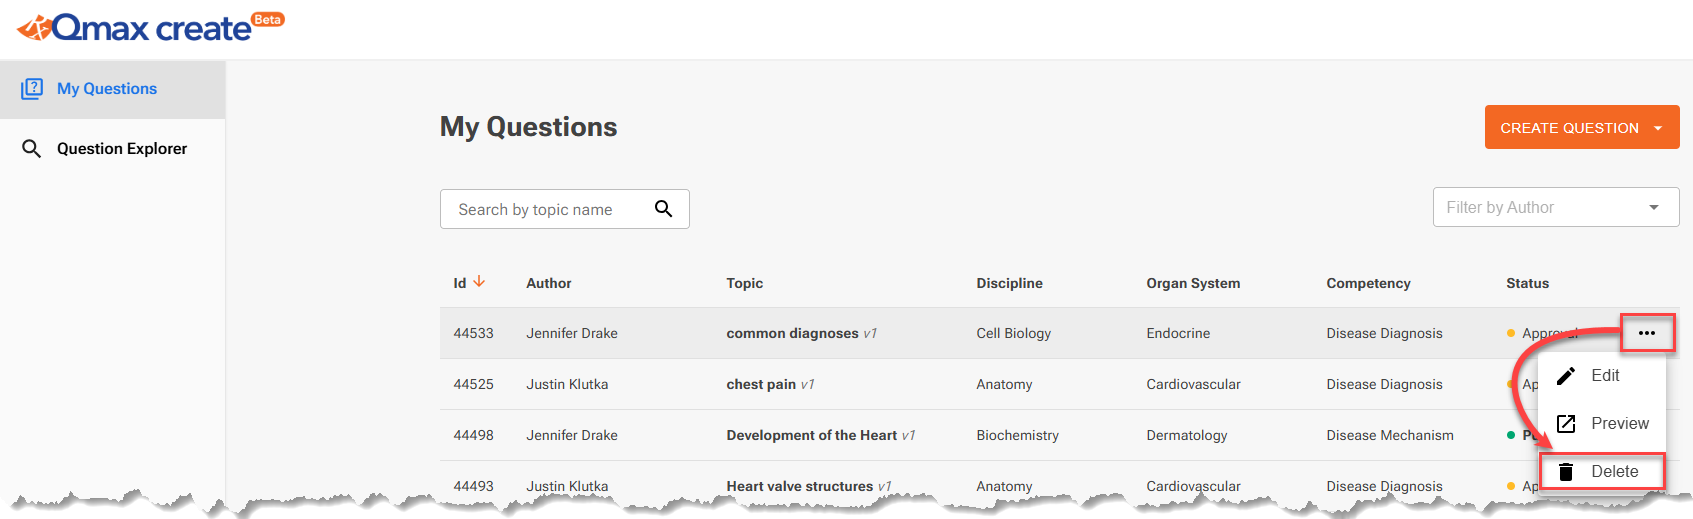Open the Question Explorer page
Image resolution: width=1693 pixels, height=519 pixels.
[x=122, y=149]
